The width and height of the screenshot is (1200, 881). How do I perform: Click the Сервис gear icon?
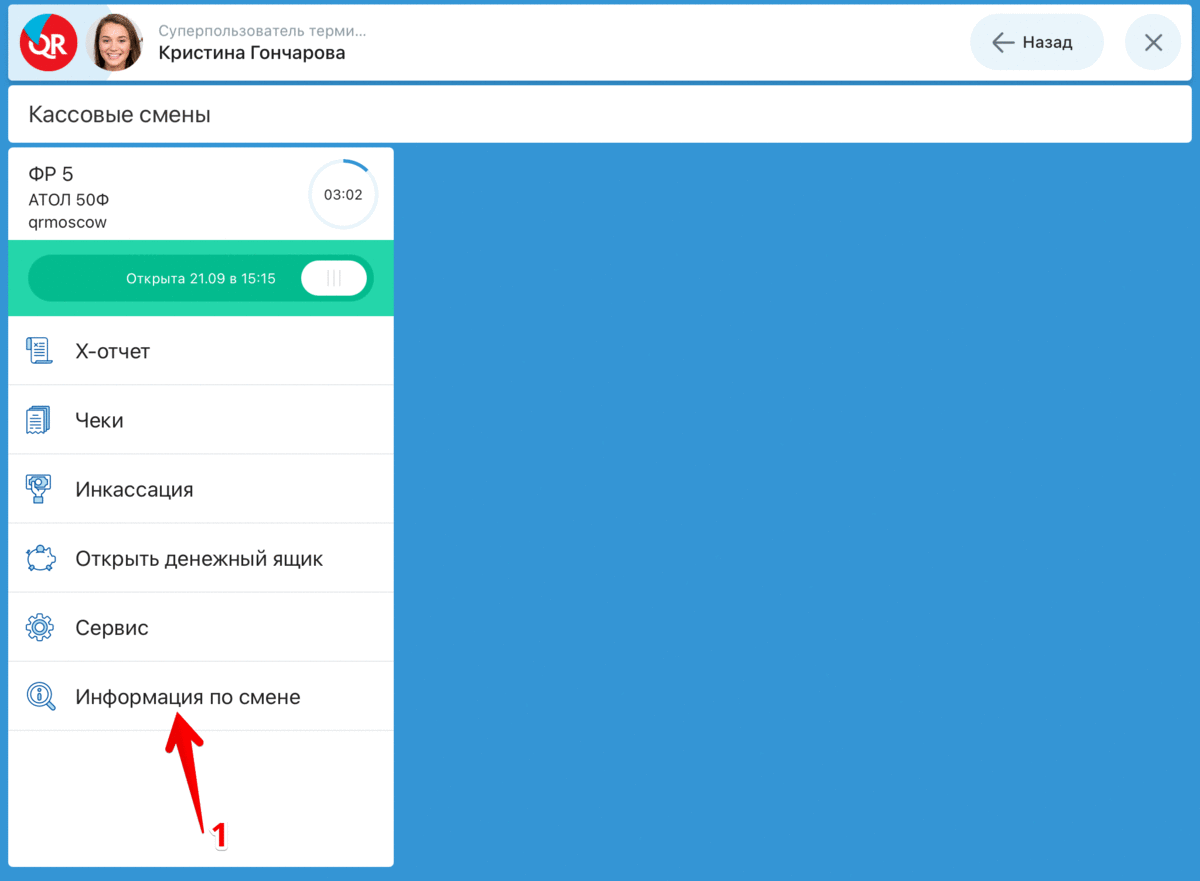coord(39,628)
